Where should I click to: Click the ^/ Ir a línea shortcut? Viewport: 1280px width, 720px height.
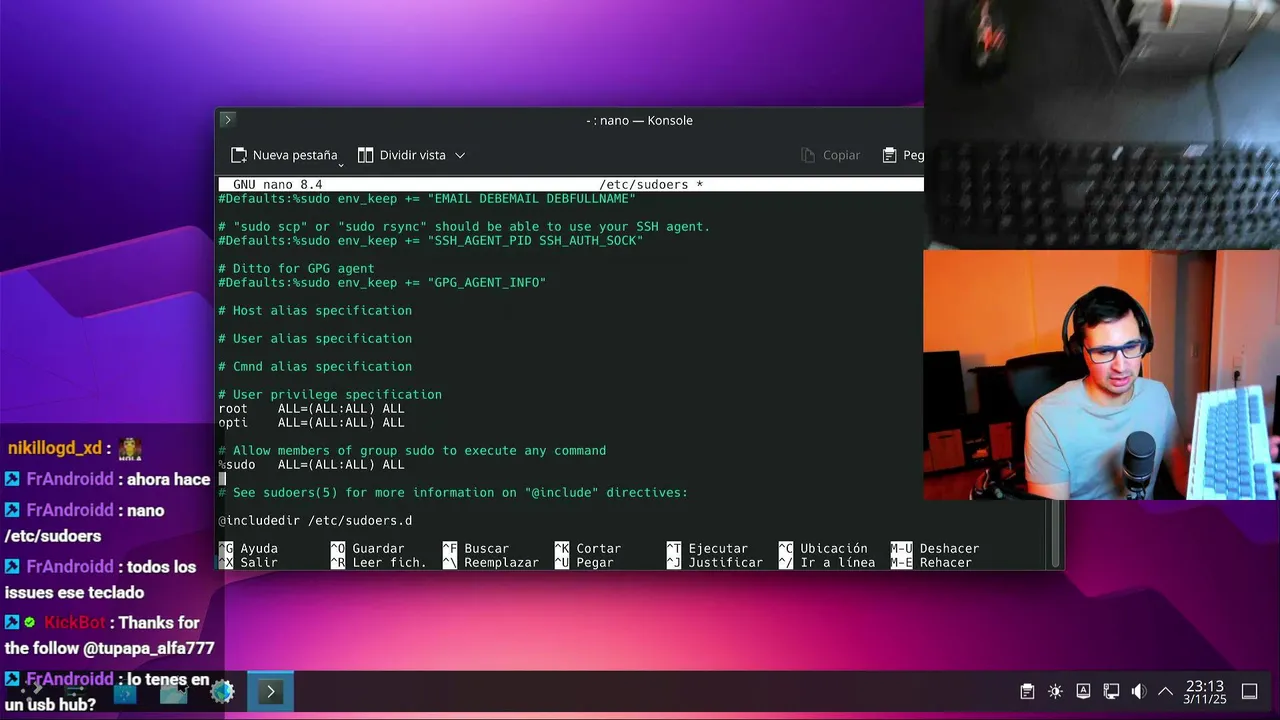click(827, 563)
